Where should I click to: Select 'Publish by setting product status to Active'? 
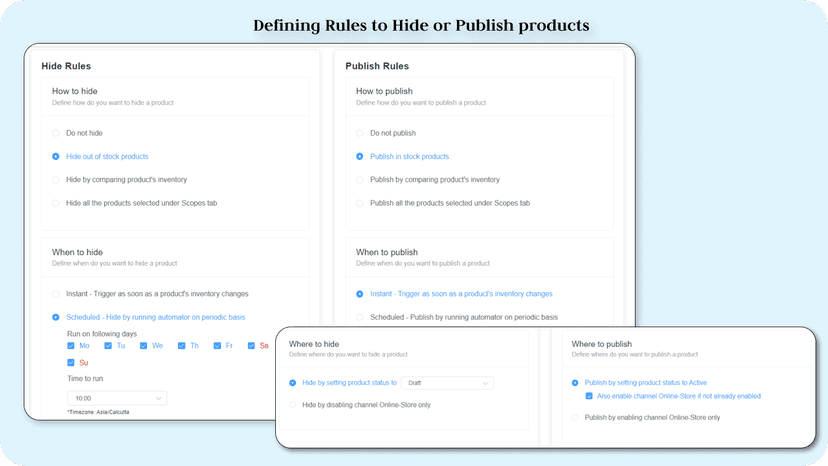pyautogui.click(x=575, y=383)
